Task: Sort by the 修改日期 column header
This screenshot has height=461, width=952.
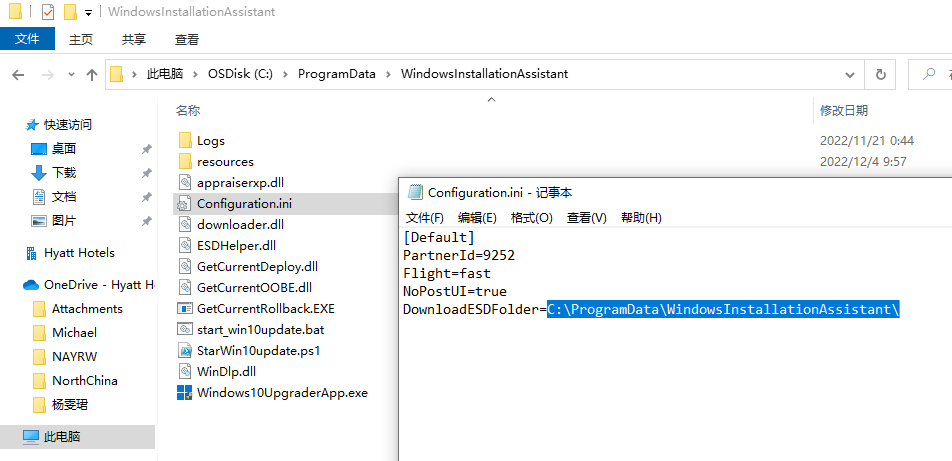Action: tap(844, 111)
